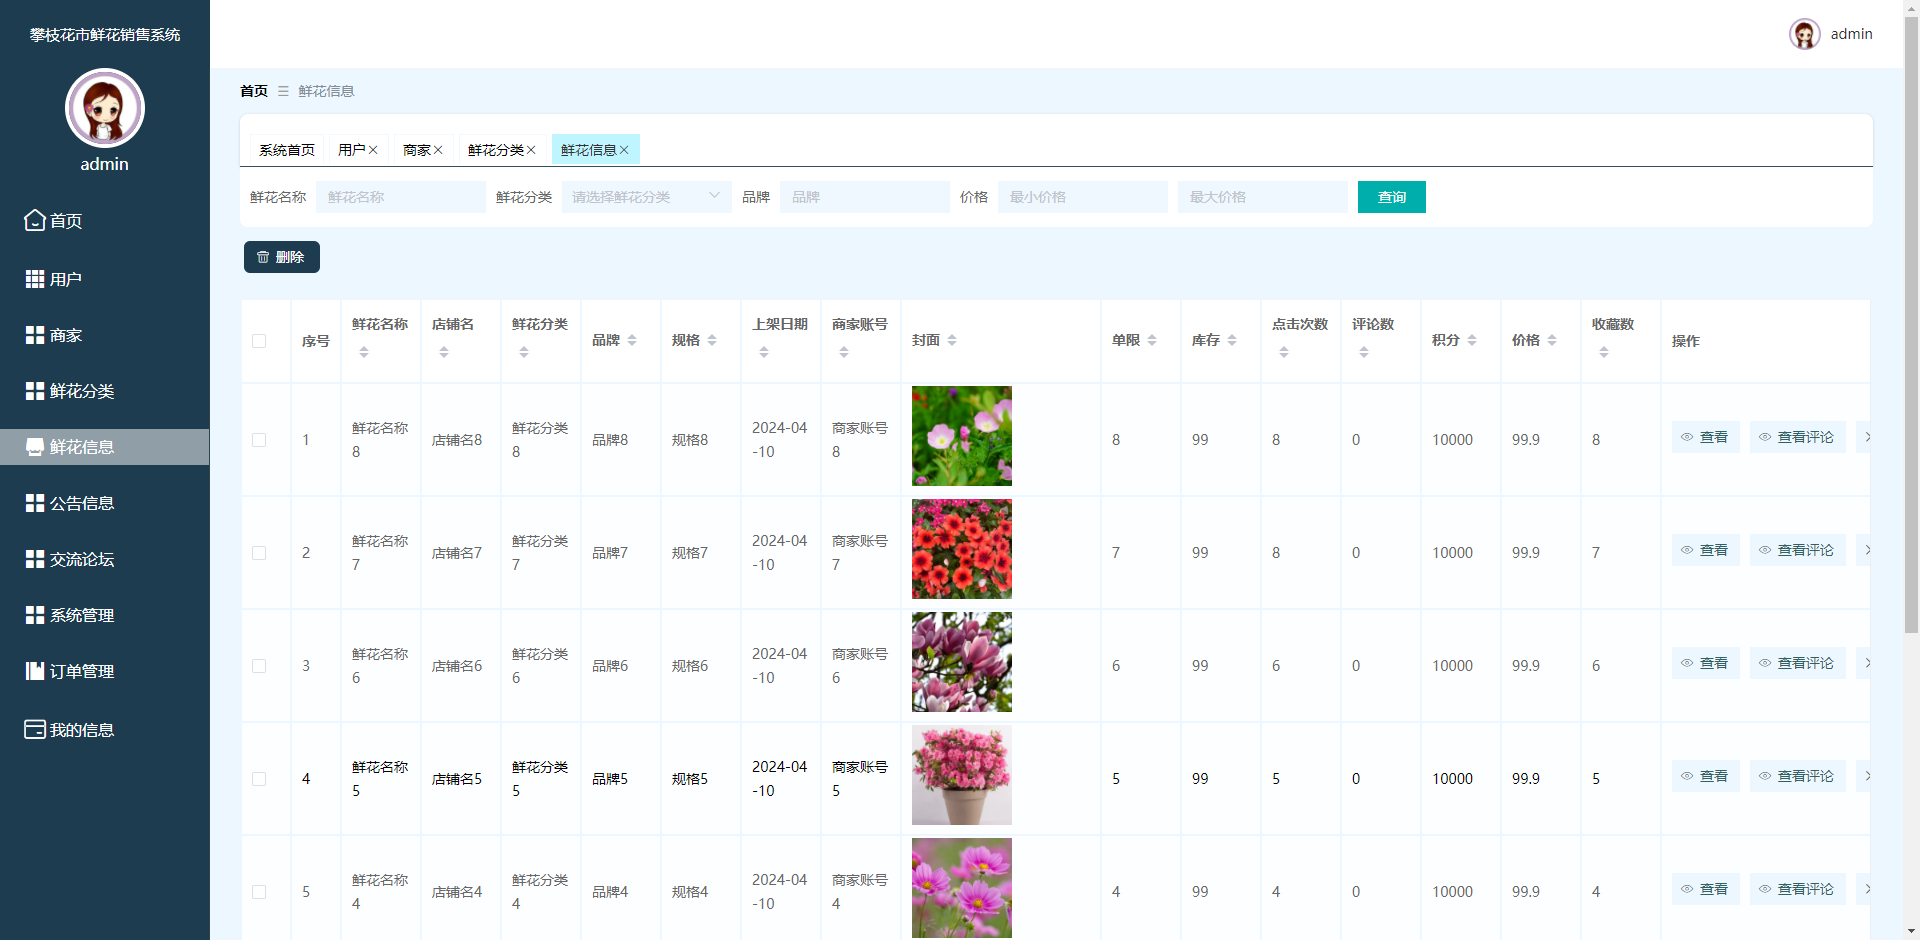This screenshot has width=1920, height=940.
Task: Sort by 上架日期 column arrows
Action: pos(764,352)
